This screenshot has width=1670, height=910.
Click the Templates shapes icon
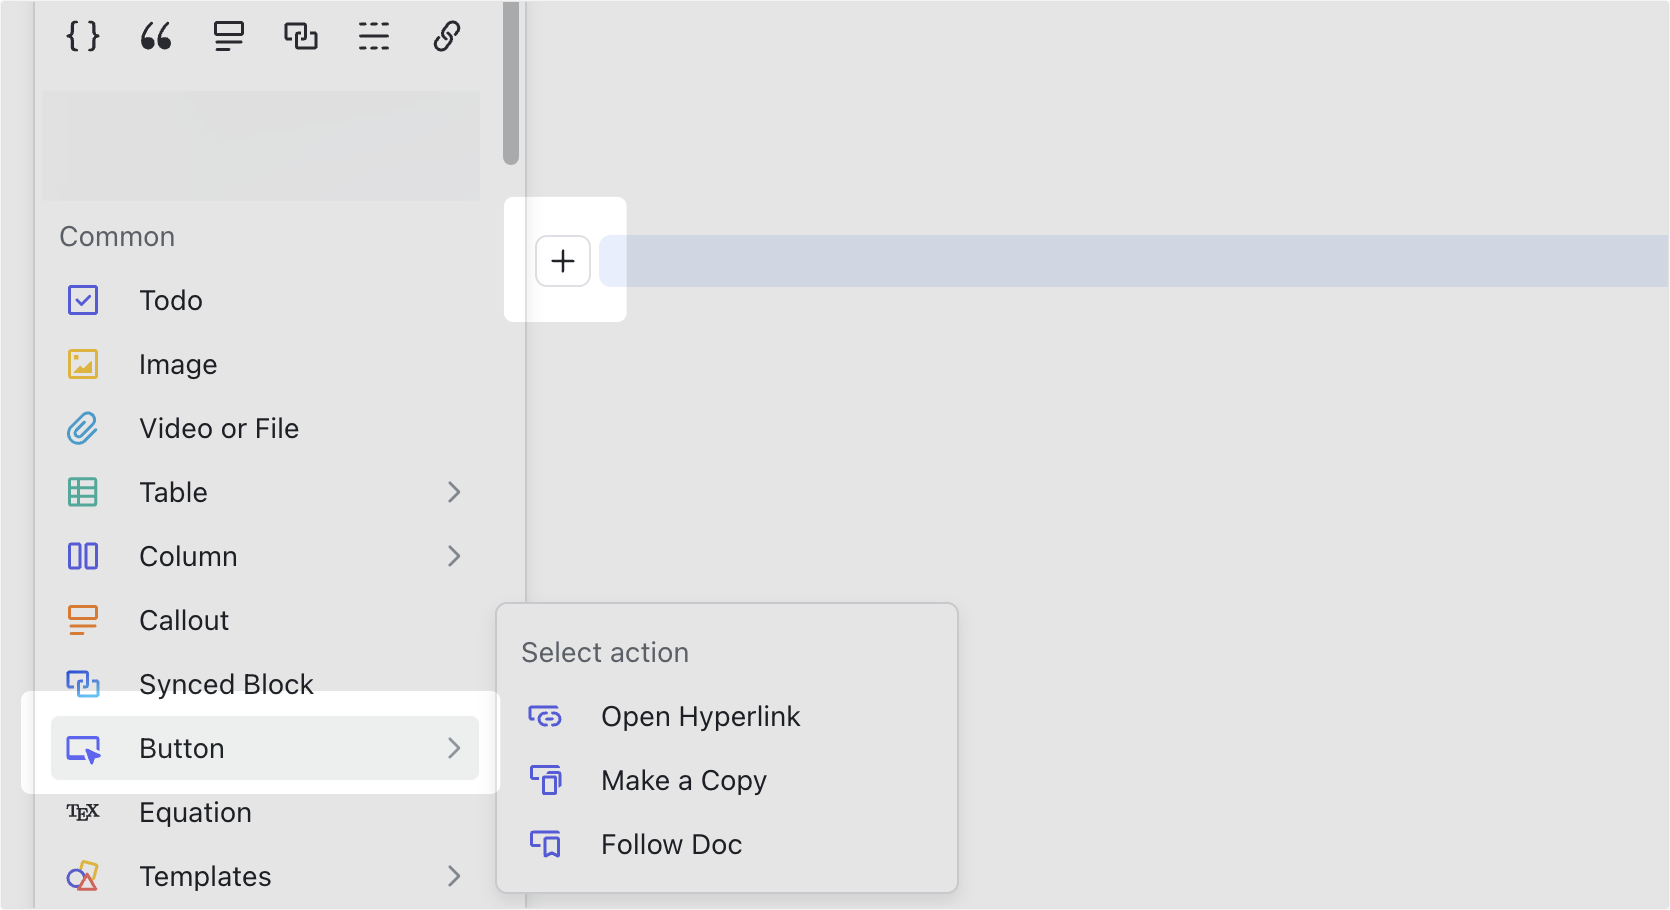pos(83,876)
